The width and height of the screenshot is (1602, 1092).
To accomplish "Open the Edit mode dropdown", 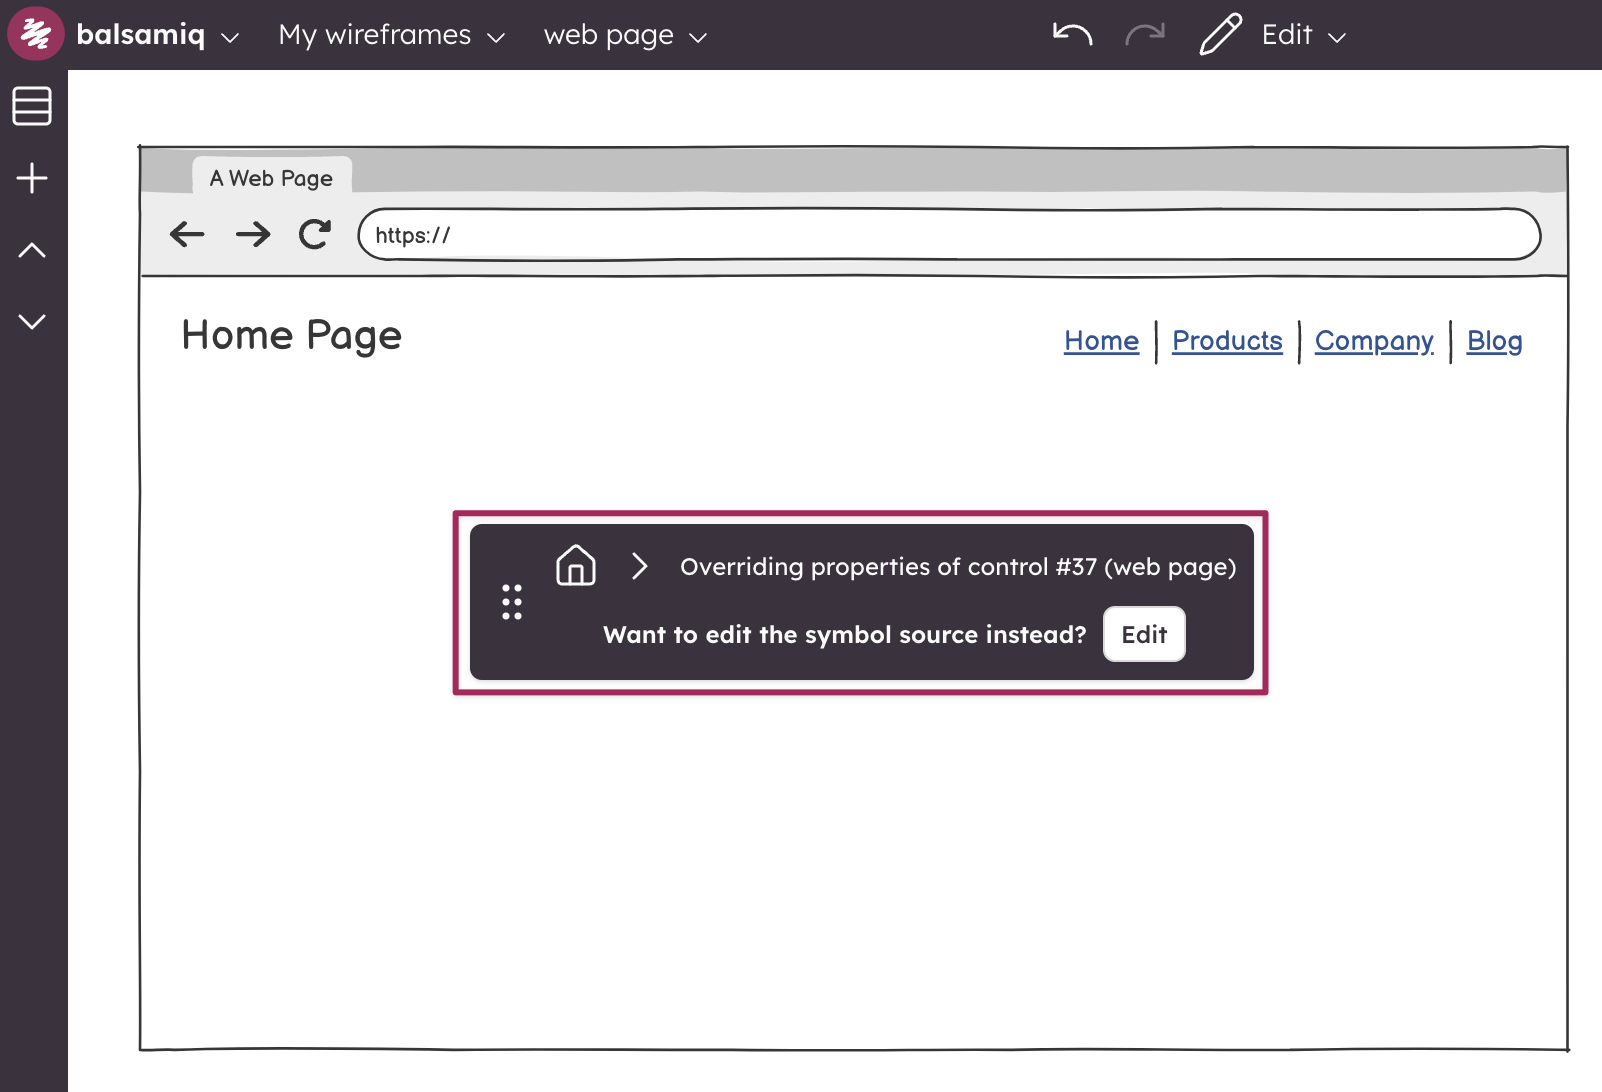I will coord(1302,35).
